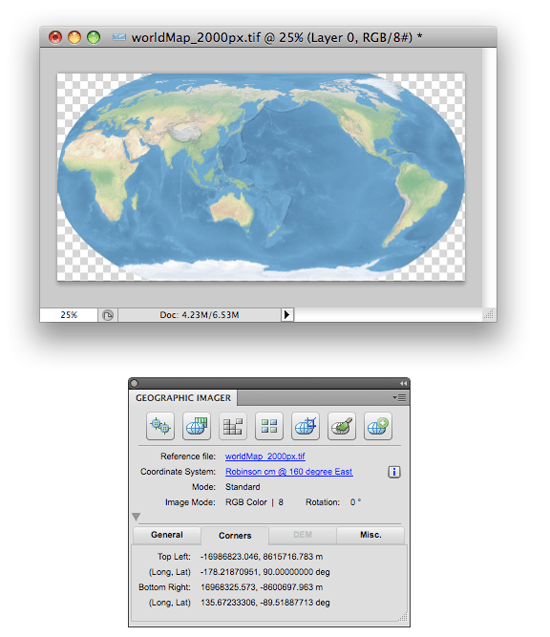Click the disabled DEM tab
Image resolution: width=550 pixels, height=637 pixels.
[303, 535]
